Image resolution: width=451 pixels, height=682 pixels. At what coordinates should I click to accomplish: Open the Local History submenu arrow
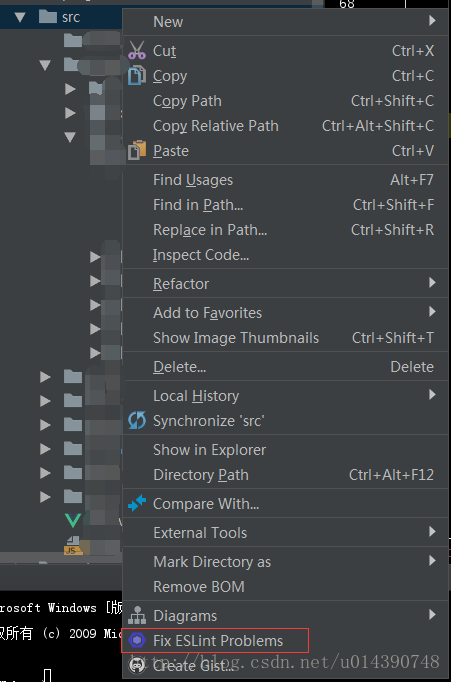coord(432,394)
